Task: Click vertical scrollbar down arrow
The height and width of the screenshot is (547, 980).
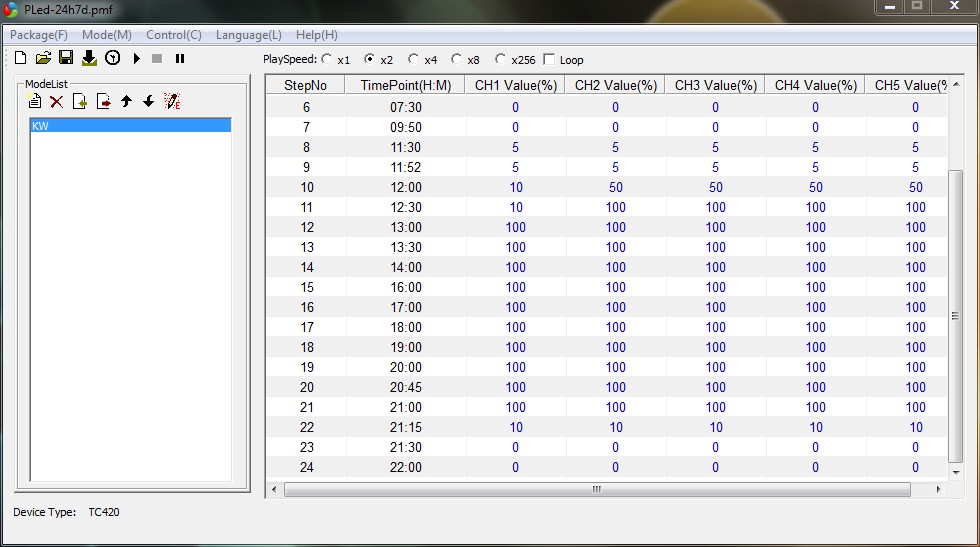Action: pos(956,473)
